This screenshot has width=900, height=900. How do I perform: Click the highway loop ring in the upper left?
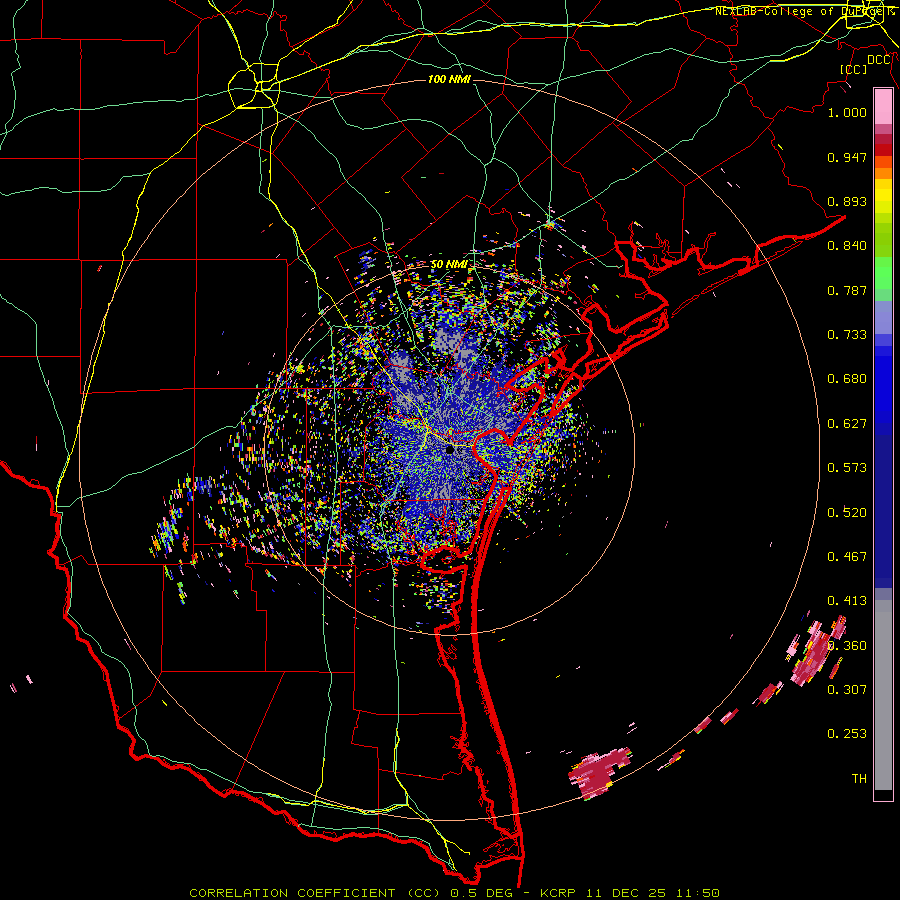pyautogui.click(x=254, y=86)
